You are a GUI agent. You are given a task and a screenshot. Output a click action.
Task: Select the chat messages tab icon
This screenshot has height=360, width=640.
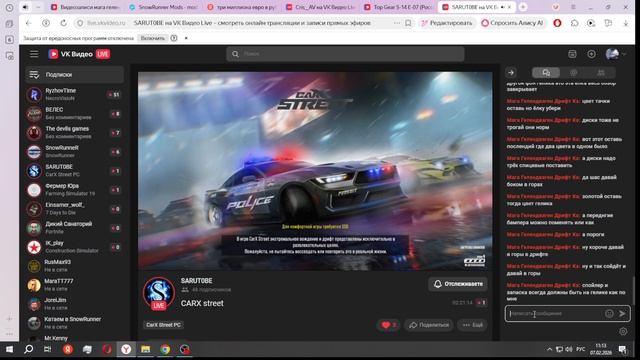click(x=546, y=73)
